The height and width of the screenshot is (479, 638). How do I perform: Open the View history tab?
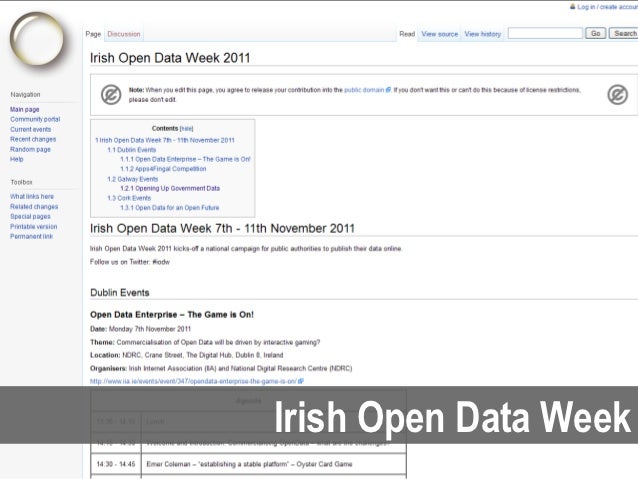tap(483, 34)
